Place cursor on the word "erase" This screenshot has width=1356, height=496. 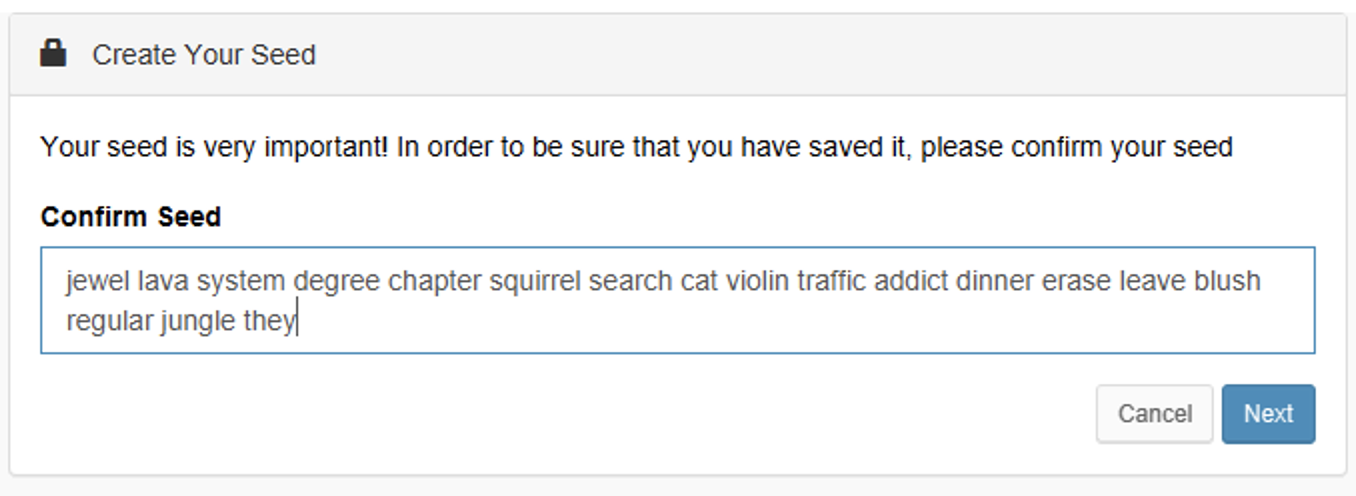1076,281
